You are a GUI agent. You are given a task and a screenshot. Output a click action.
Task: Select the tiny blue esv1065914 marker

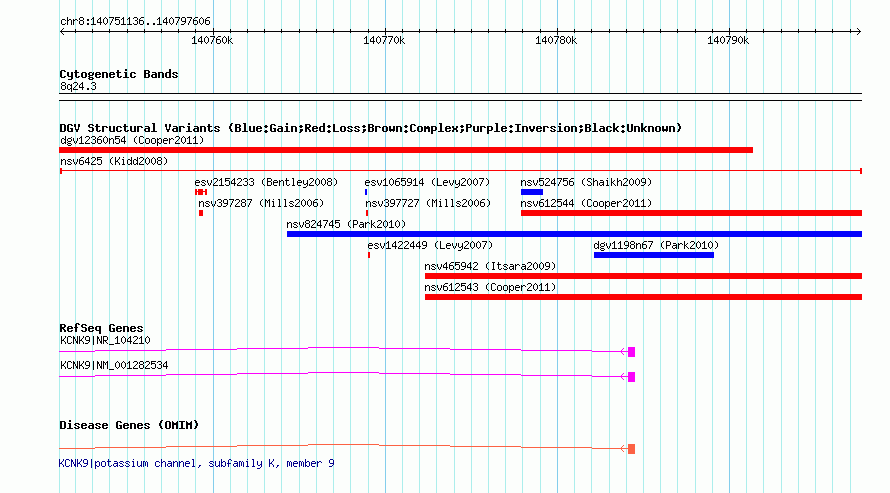(366, 192)
